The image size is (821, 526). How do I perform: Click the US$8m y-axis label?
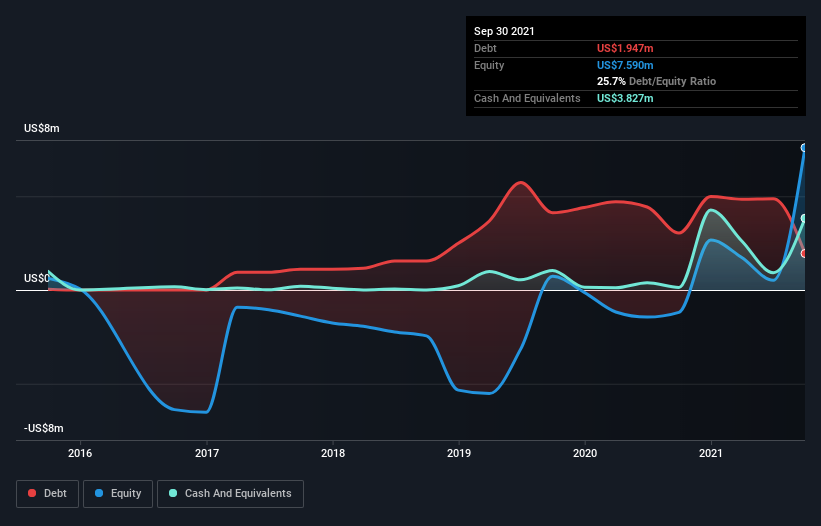(x=42, y=129)
